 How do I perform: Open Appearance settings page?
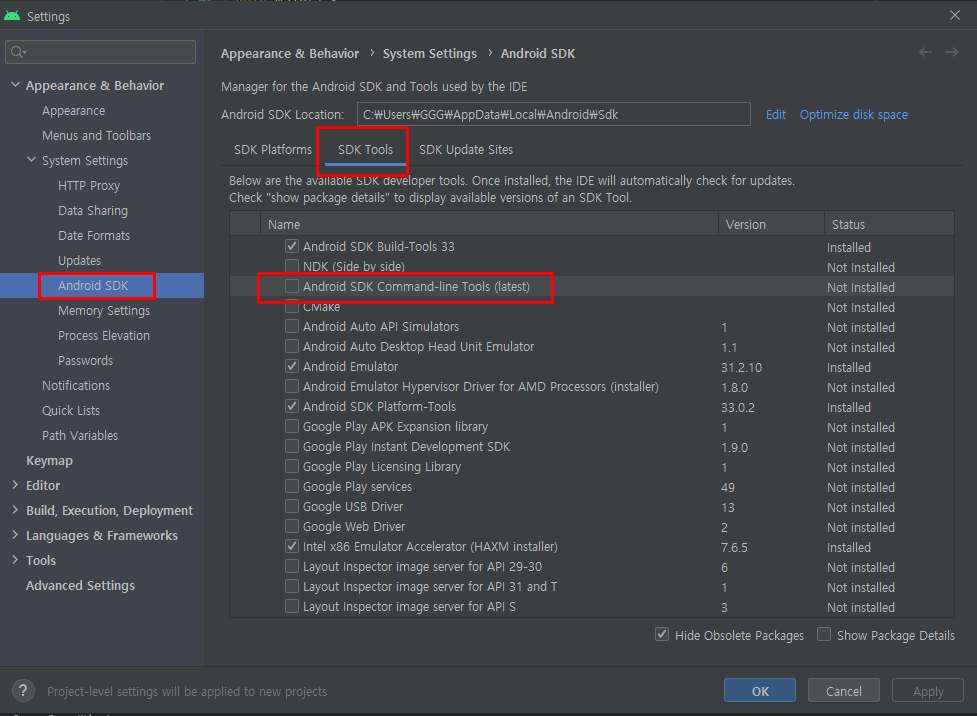pyautogui.click(x=74, y=110)
